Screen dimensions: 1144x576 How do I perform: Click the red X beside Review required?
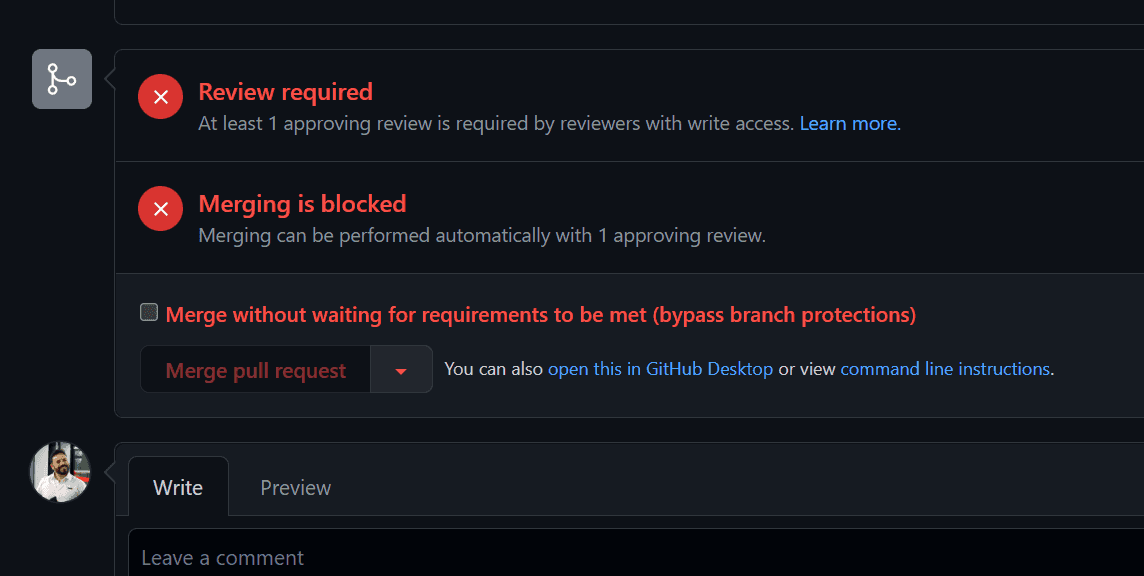click(160, 97)
